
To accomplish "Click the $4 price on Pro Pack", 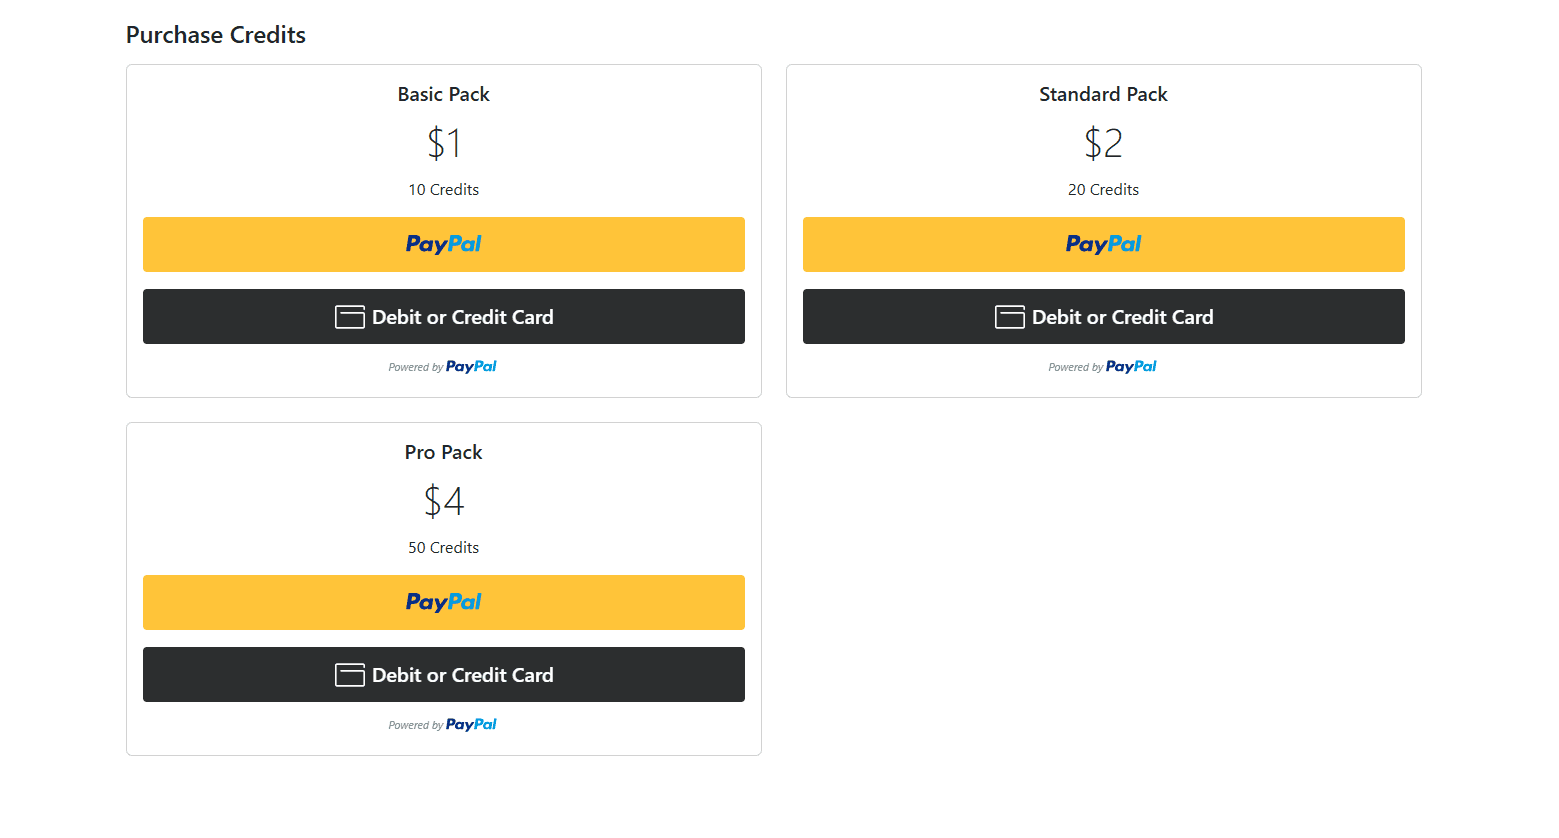I will 443,500.
